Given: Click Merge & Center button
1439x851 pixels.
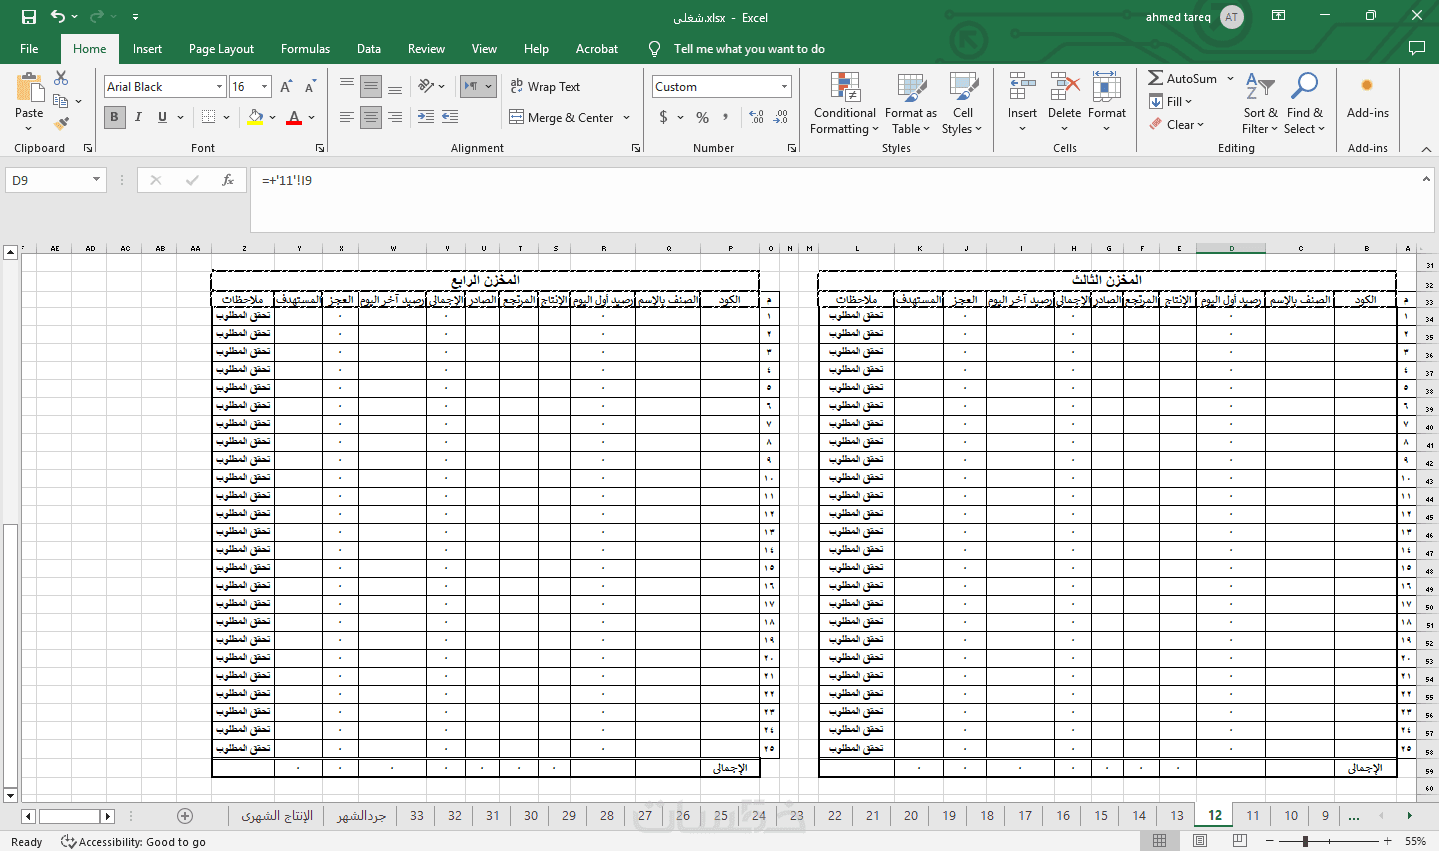Looking at the screenshot, I should 561,117.
